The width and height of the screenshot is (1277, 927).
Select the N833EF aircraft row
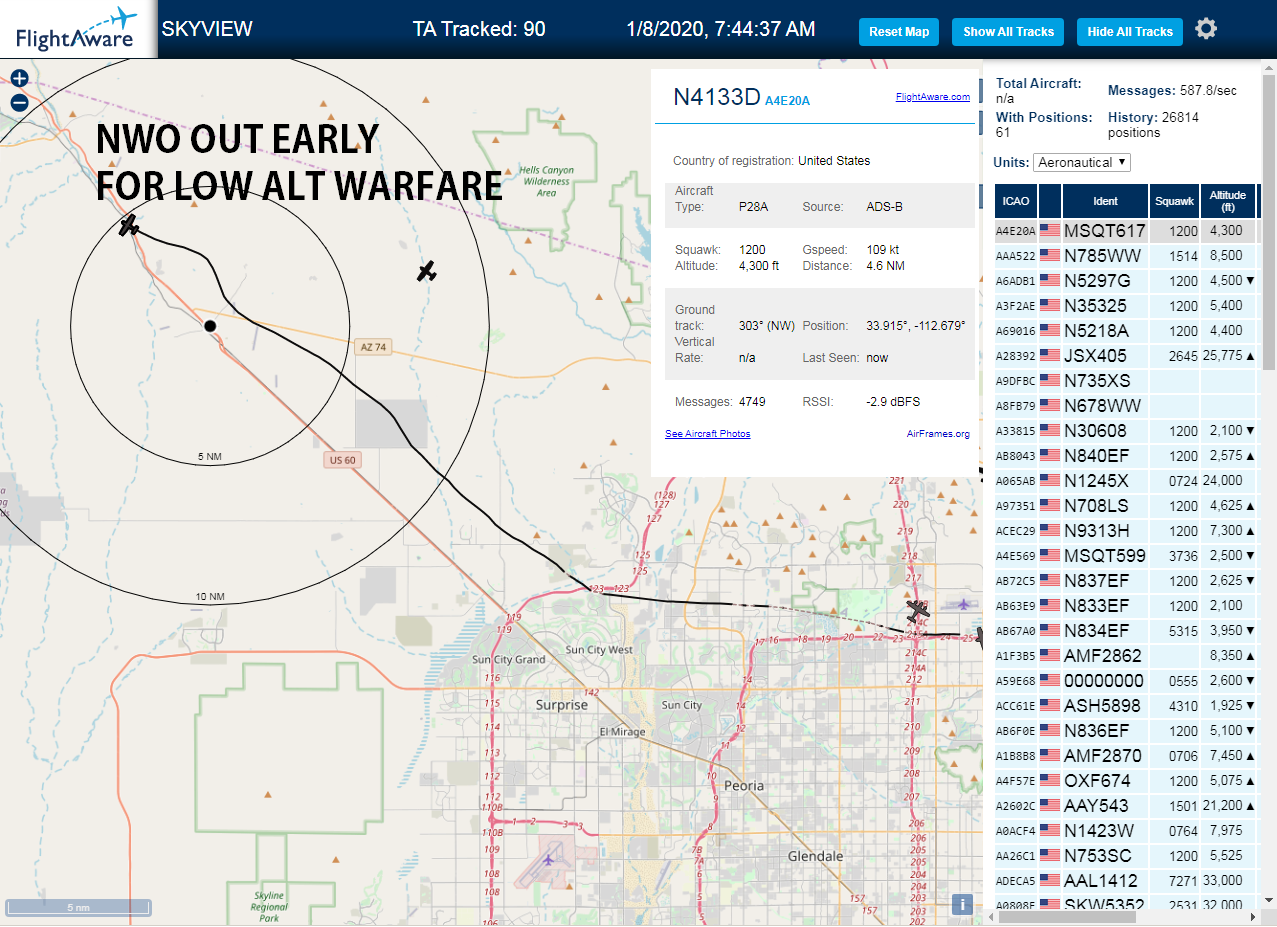click(x=1126, y=606)
